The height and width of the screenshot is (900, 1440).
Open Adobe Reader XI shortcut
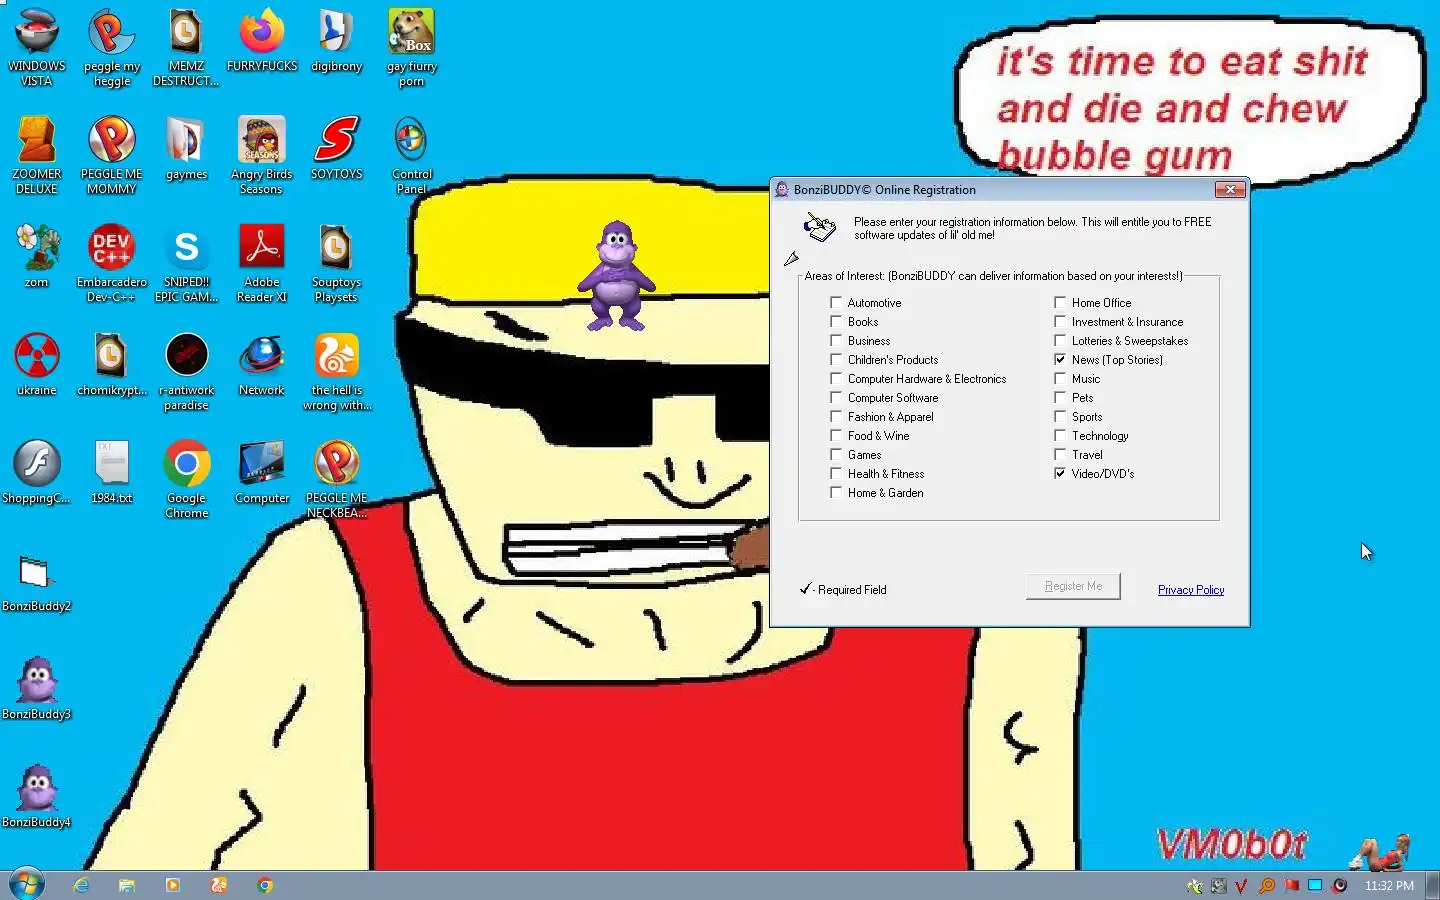coord(262,263)
